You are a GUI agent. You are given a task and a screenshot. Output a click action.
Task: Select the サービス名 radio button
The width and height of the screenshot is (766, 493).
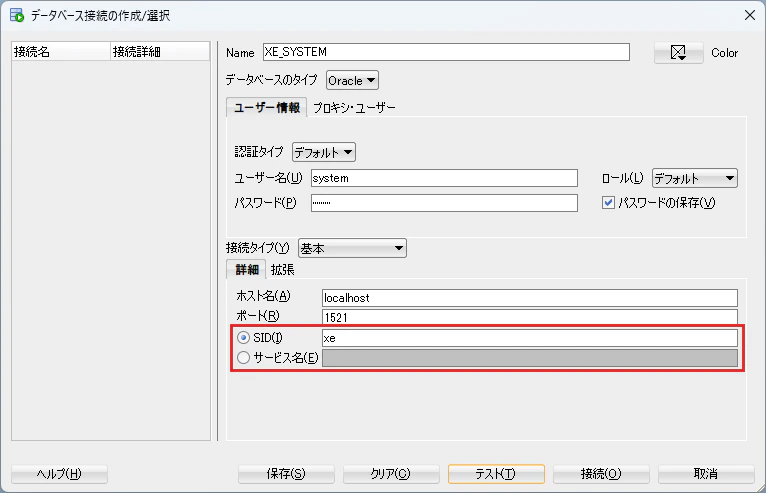pyautogui.click(x=243, y=358)
